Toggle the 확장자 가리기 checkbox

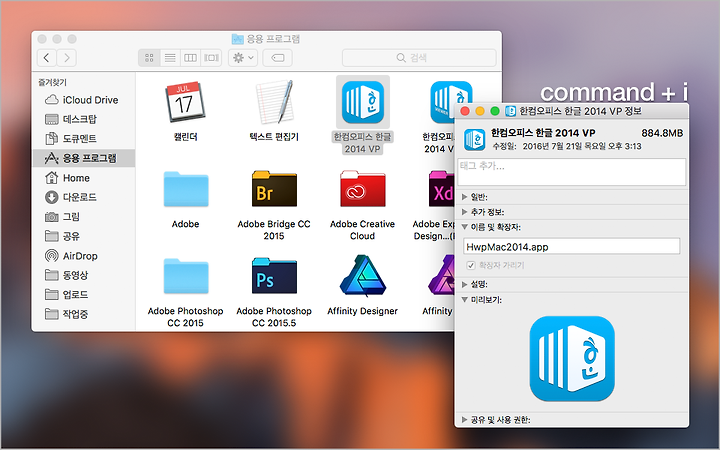click(x=471, y=265)
